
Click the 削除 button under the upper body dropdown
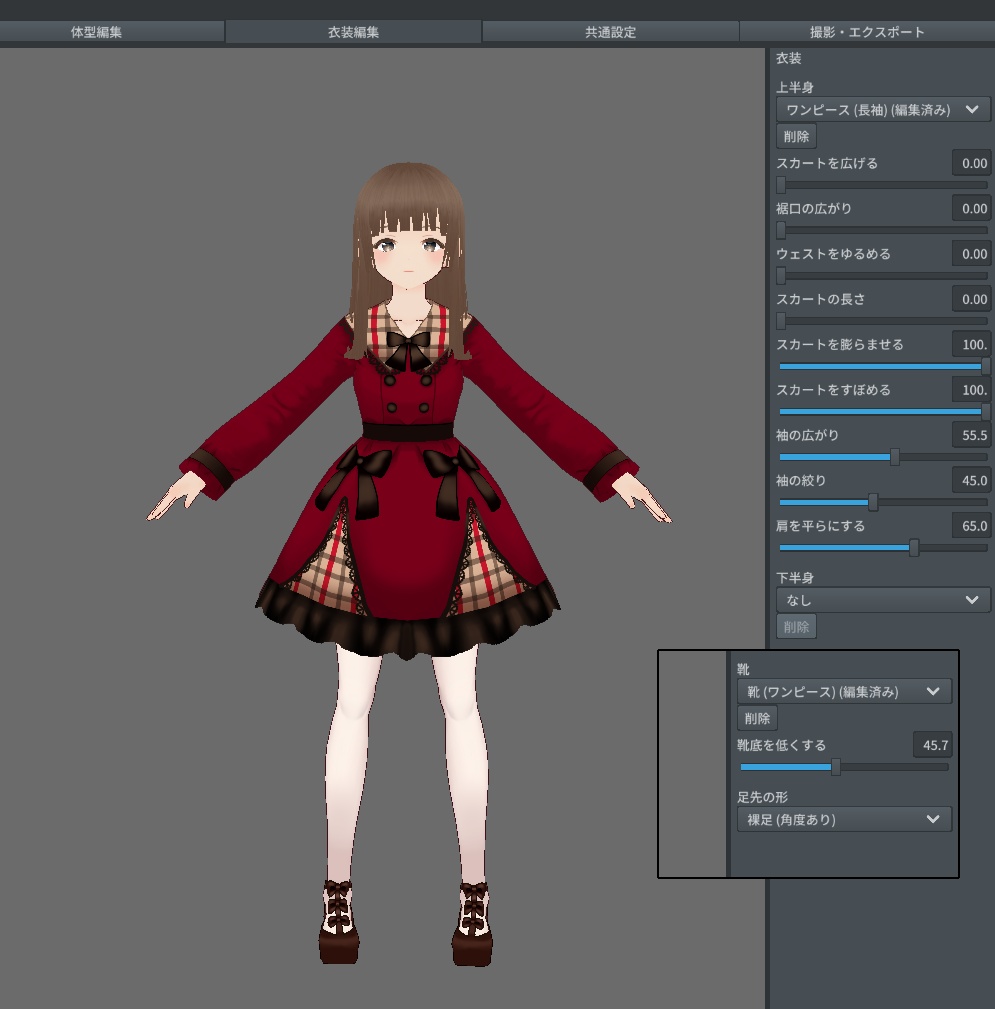[796, 136]
